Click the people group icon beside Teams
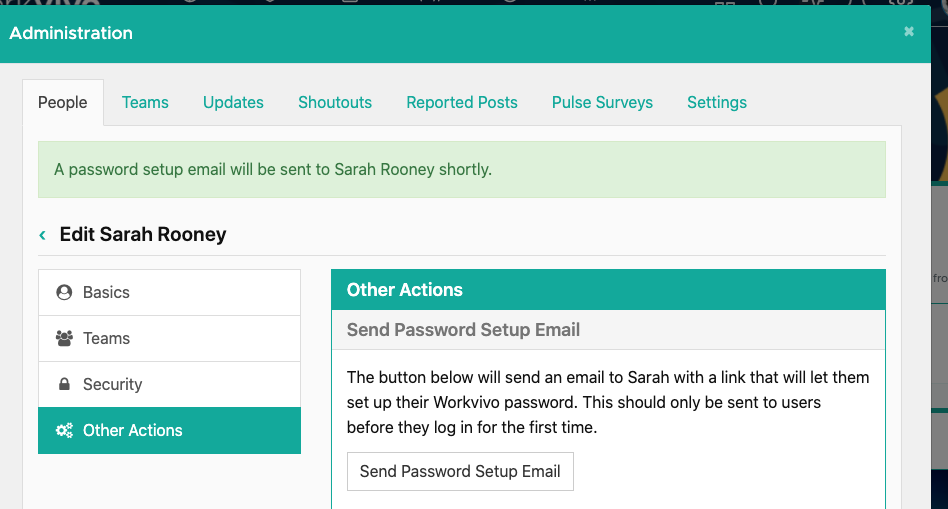Viewport: 948px width, 509px height. [64, 338]
